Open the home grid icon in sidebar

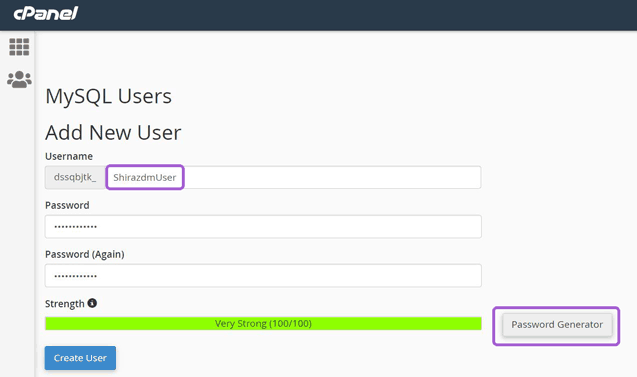pyautogui.click(x=19, y=47)
